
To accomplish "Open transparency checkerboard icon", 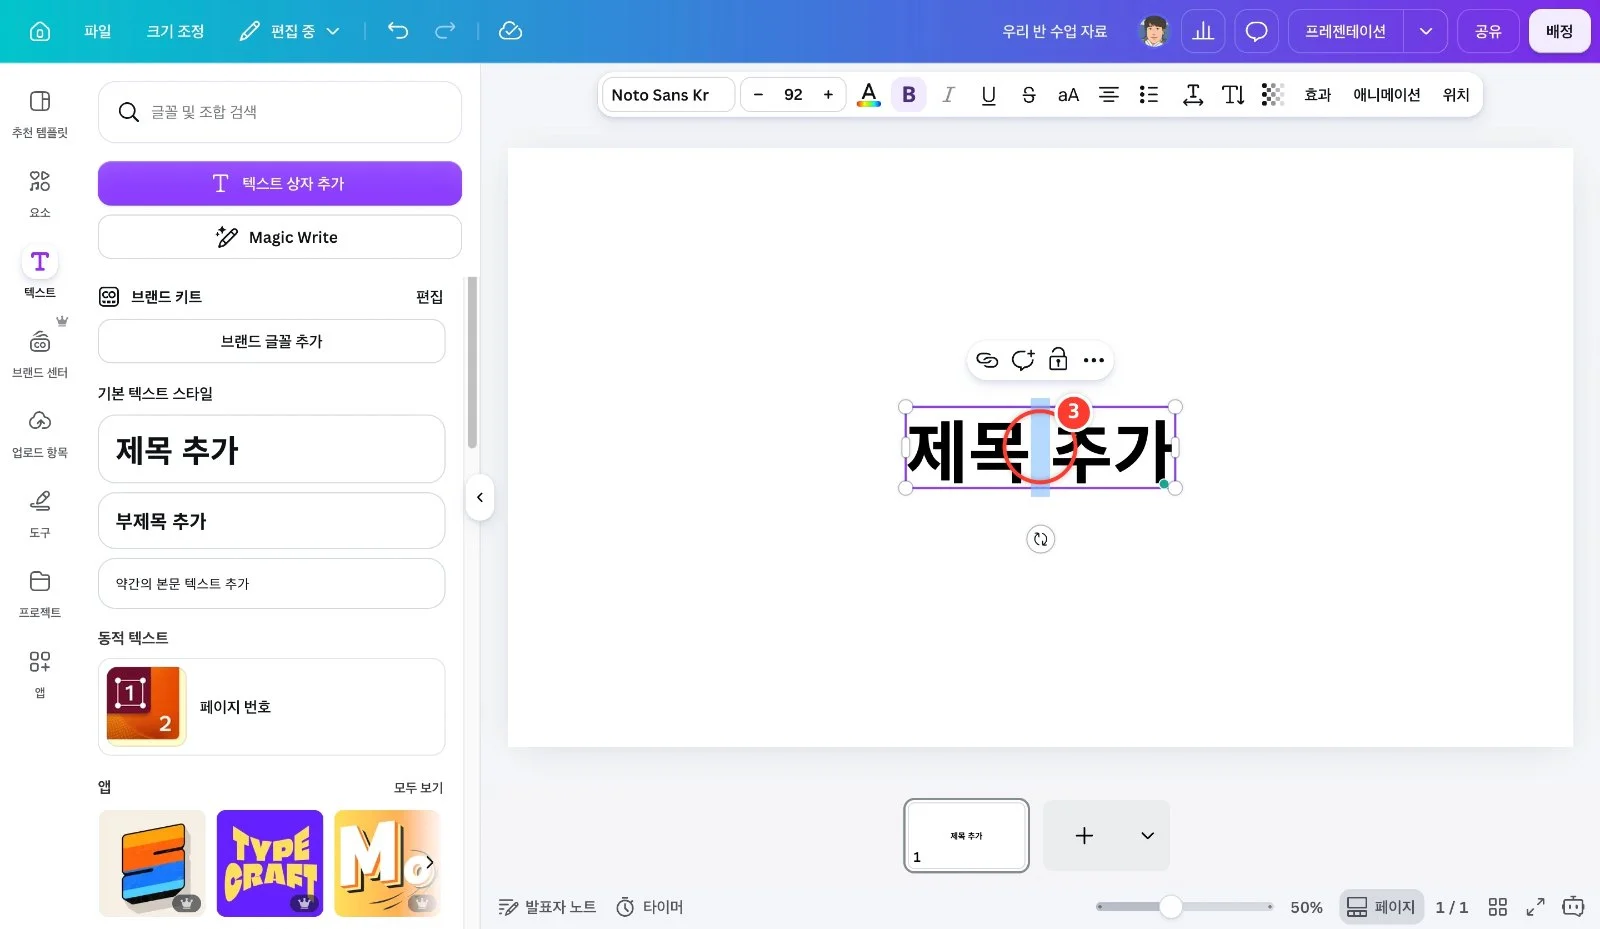I will point(1272,95).
